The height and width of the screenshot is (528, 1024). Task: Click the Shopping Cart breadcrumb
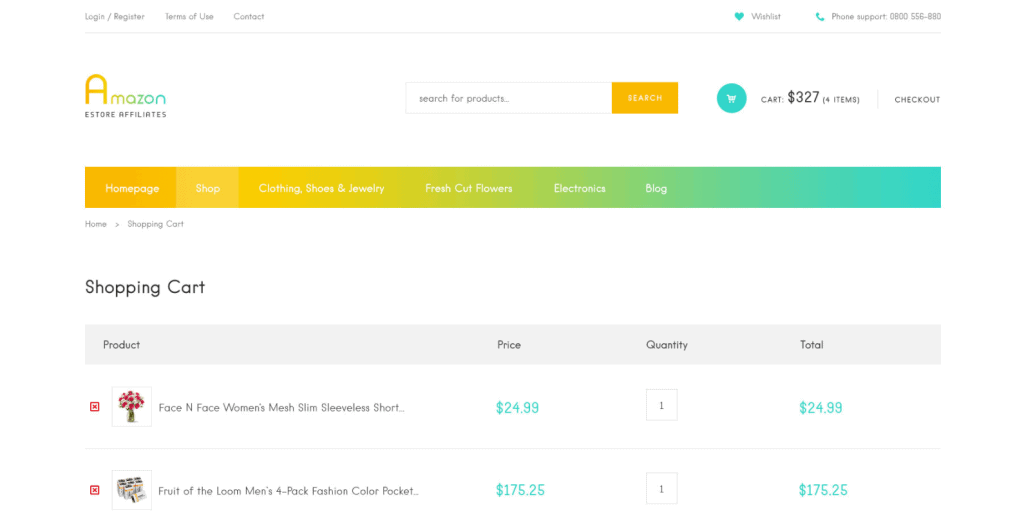click(155, 224)
